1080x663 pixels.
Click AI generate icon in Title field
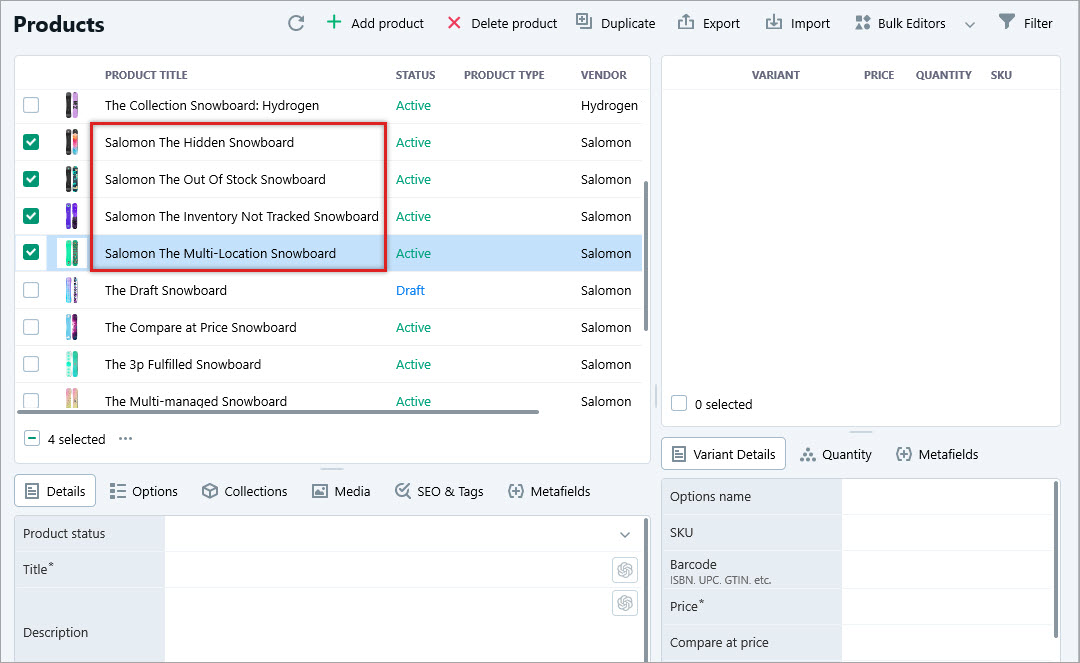pyautogui.click(x=625, y=569)
